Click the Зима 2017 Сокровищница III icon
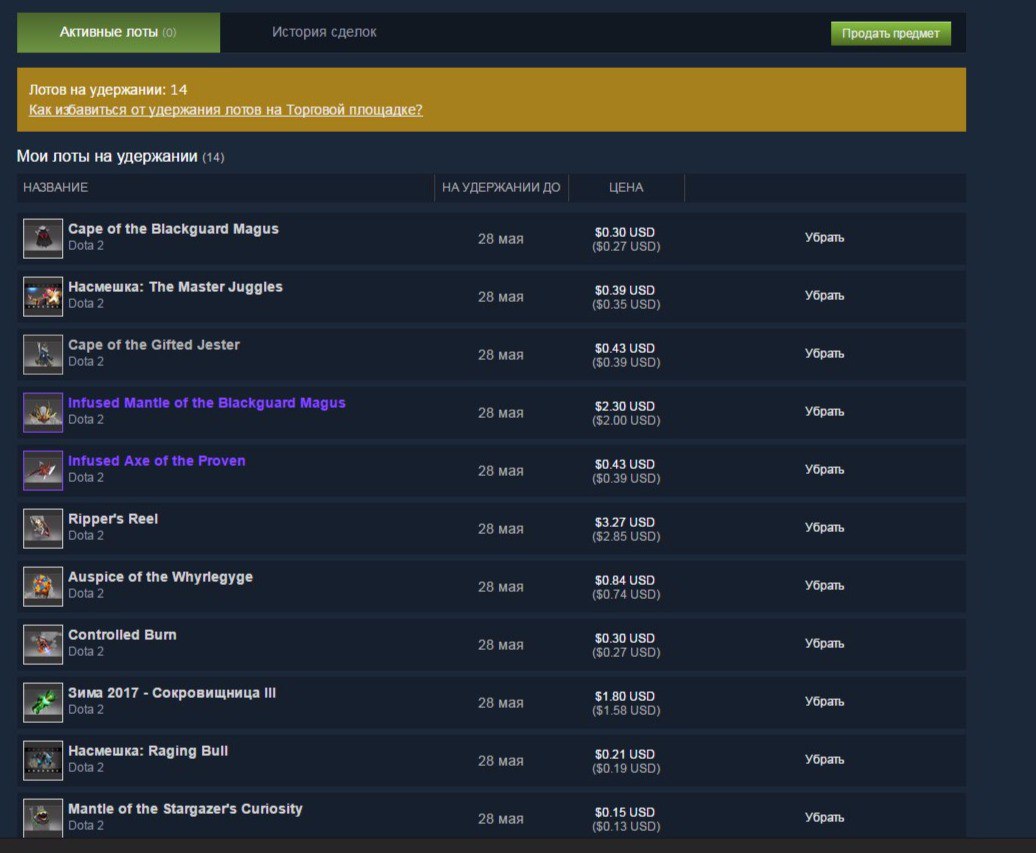Viewport: 1036px width, 853px height. tap(43, 702)
